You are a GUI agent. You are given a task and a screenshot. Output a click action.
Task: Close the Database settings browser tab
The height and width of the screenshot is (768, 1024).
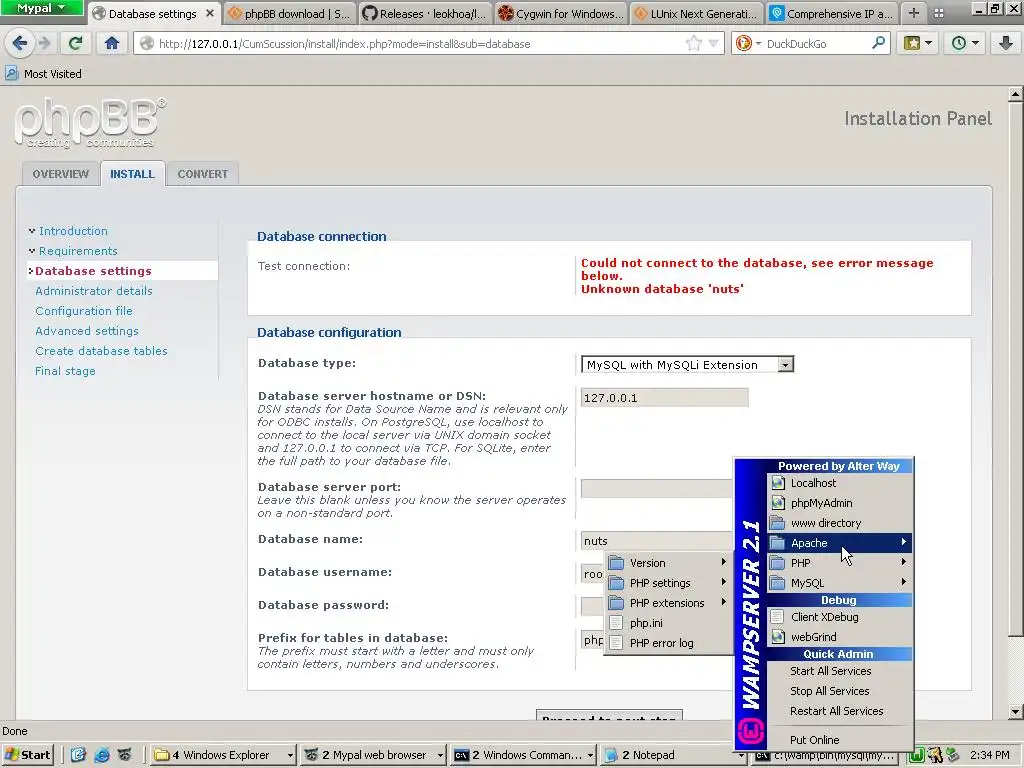(x=210, y=13)
